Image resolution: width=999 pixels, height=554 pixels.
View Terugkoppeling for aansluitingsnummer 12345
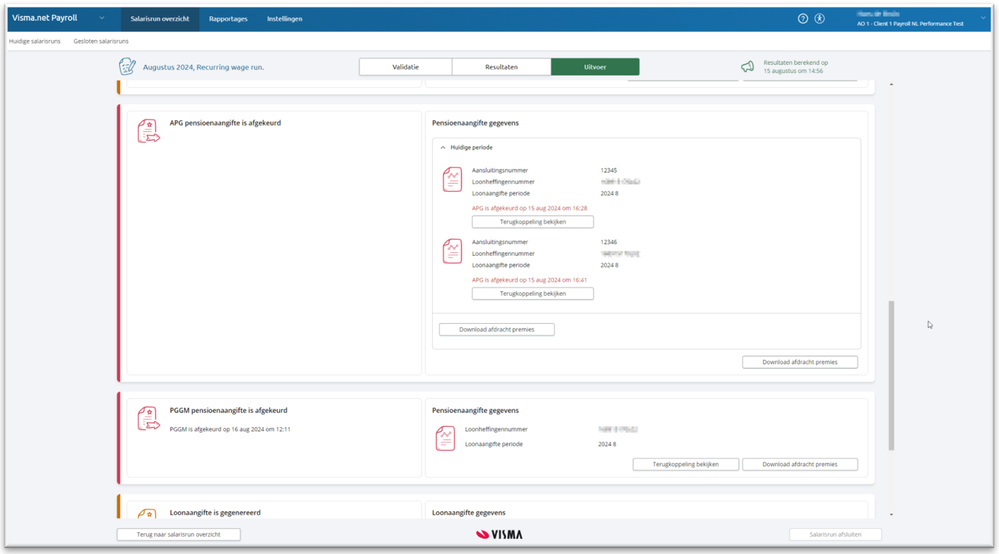click(533, 222)
